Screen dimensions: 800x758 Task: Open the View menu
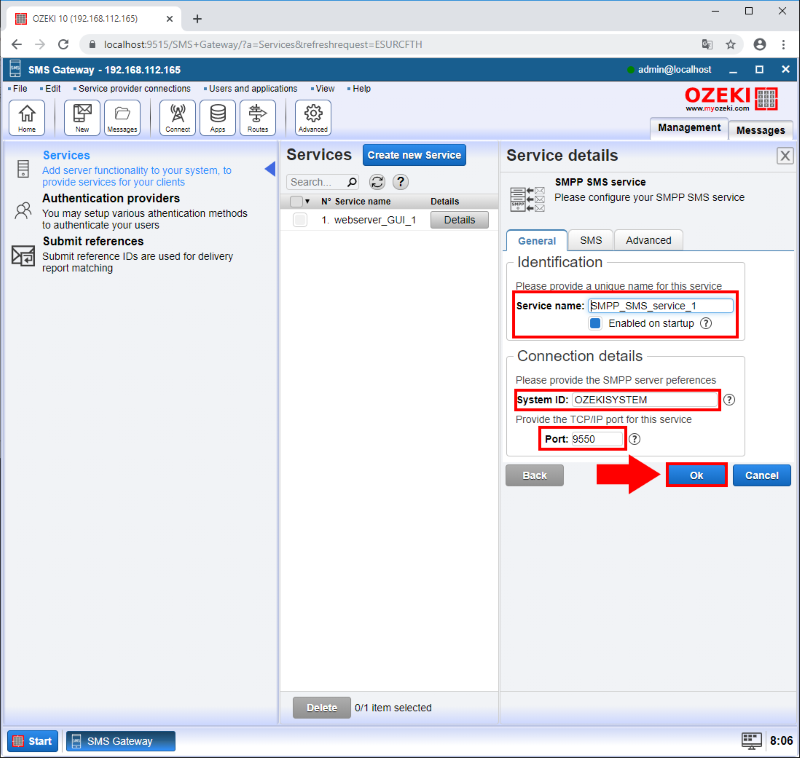tap(325, 89)
